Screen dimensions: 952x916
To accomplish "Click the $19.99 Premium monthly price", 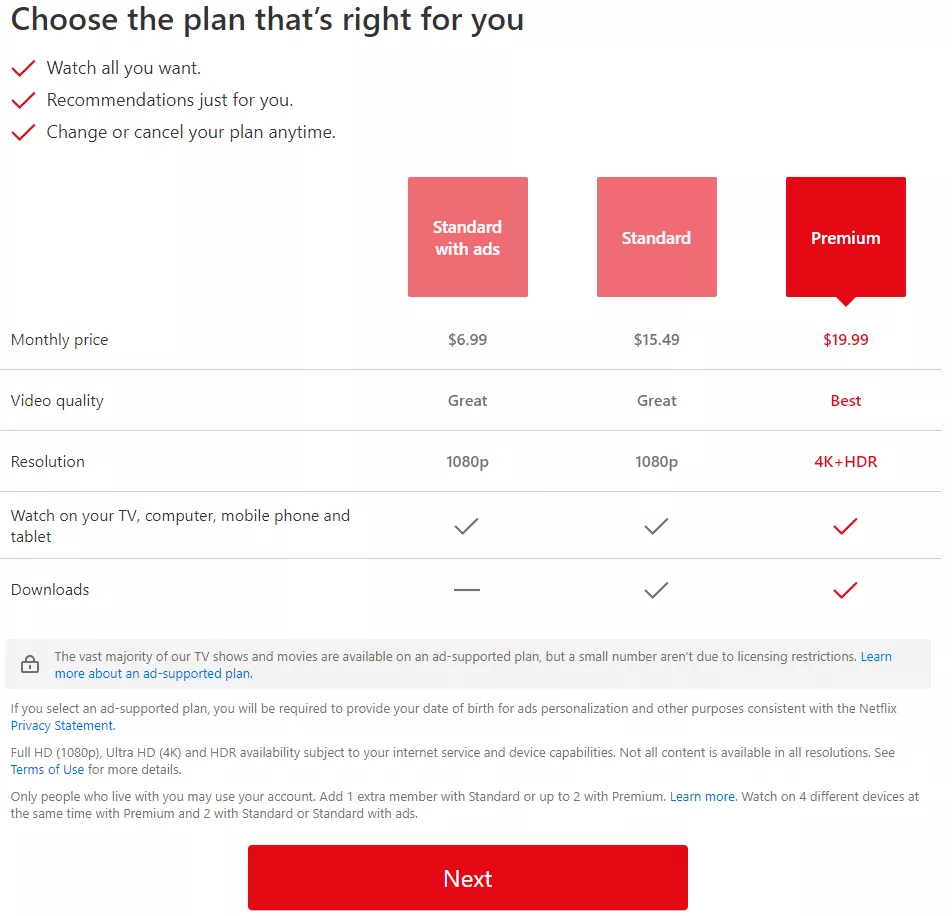I will pos(845,340).
